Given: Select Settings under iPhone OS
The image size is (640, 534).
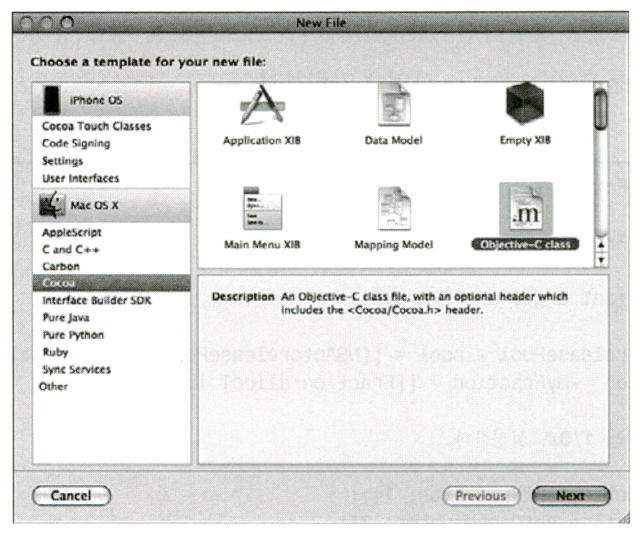Looking at the screenshot, I should coord(62,161).
